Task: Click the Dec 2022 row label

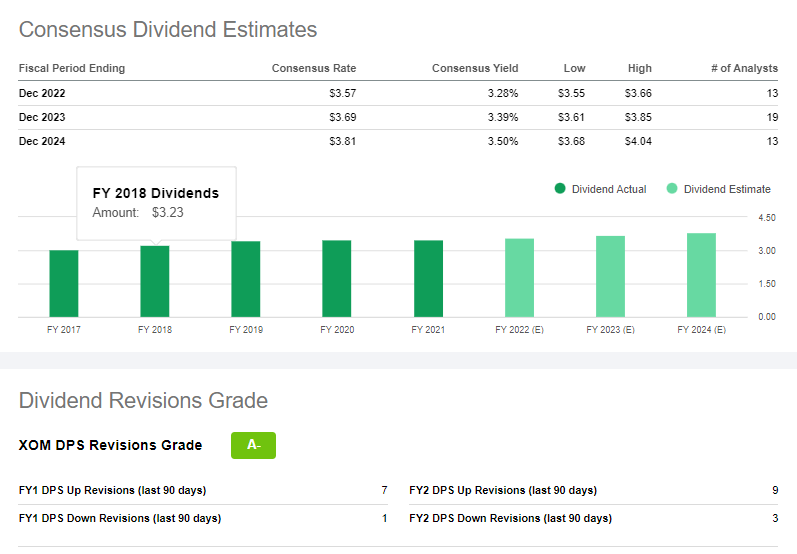Action: point(42,93)
